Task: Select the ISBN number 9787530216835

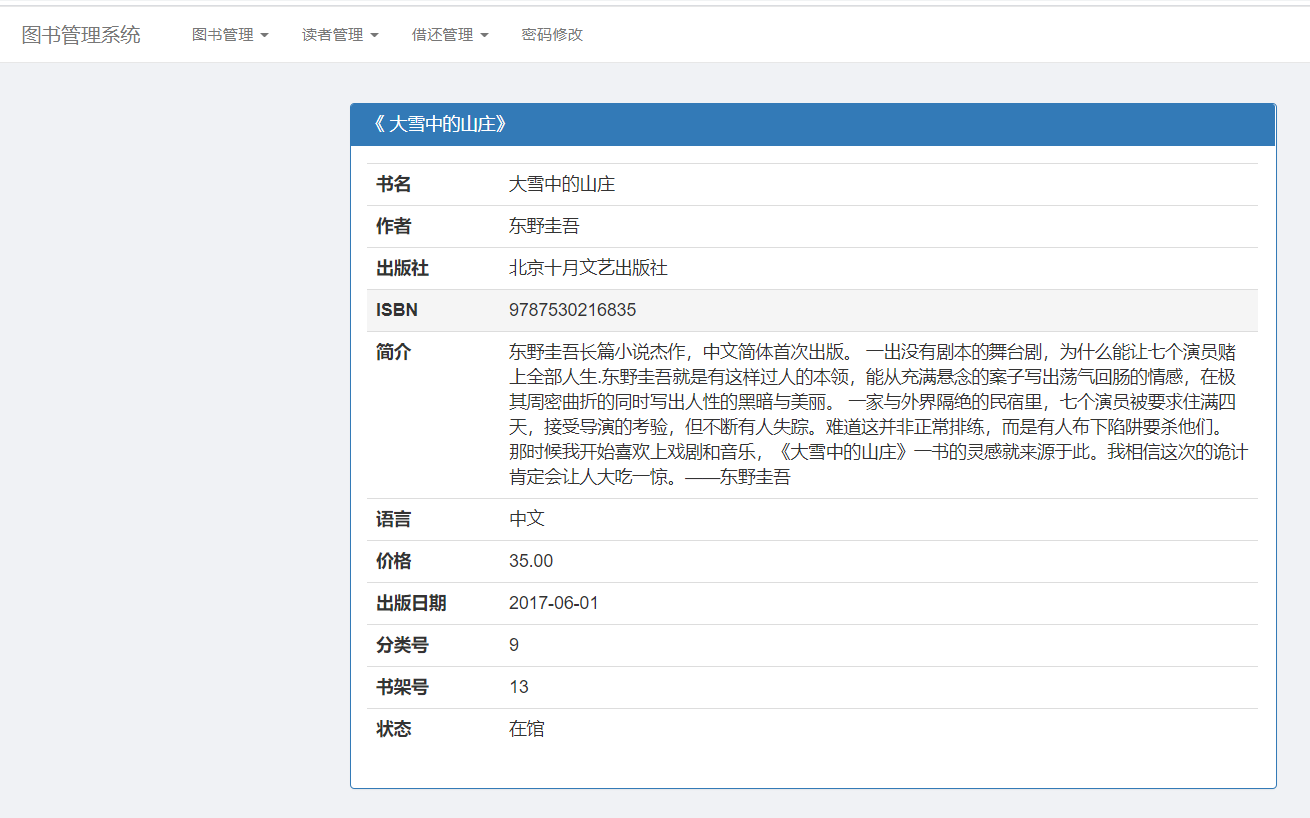Action: pyautogui.click(x=572, y=310)
